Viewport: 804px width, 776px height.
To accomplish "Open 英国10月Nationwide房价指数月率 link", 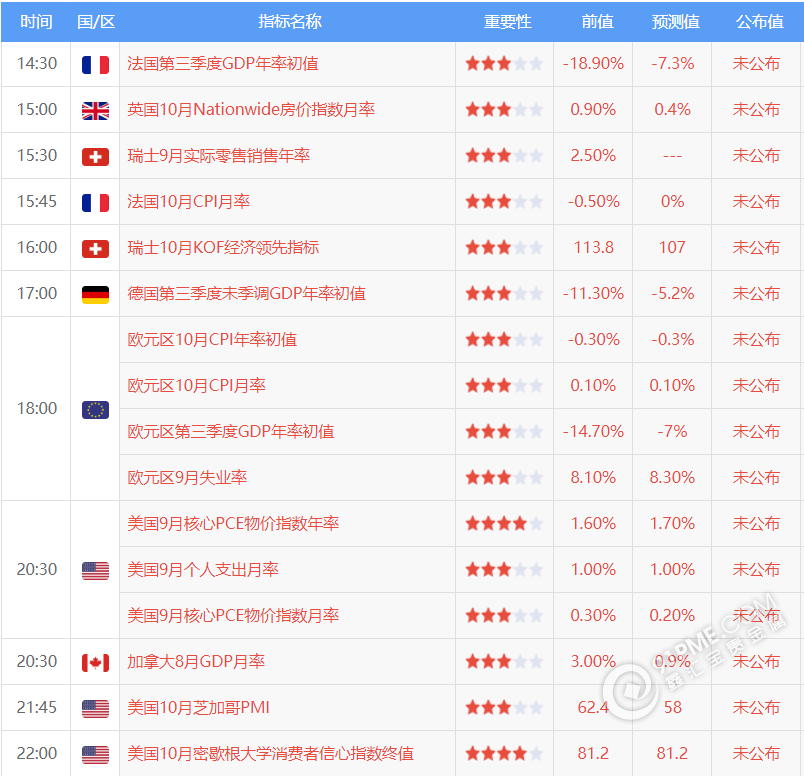I will pyautogui.click(x=251, y=110).
